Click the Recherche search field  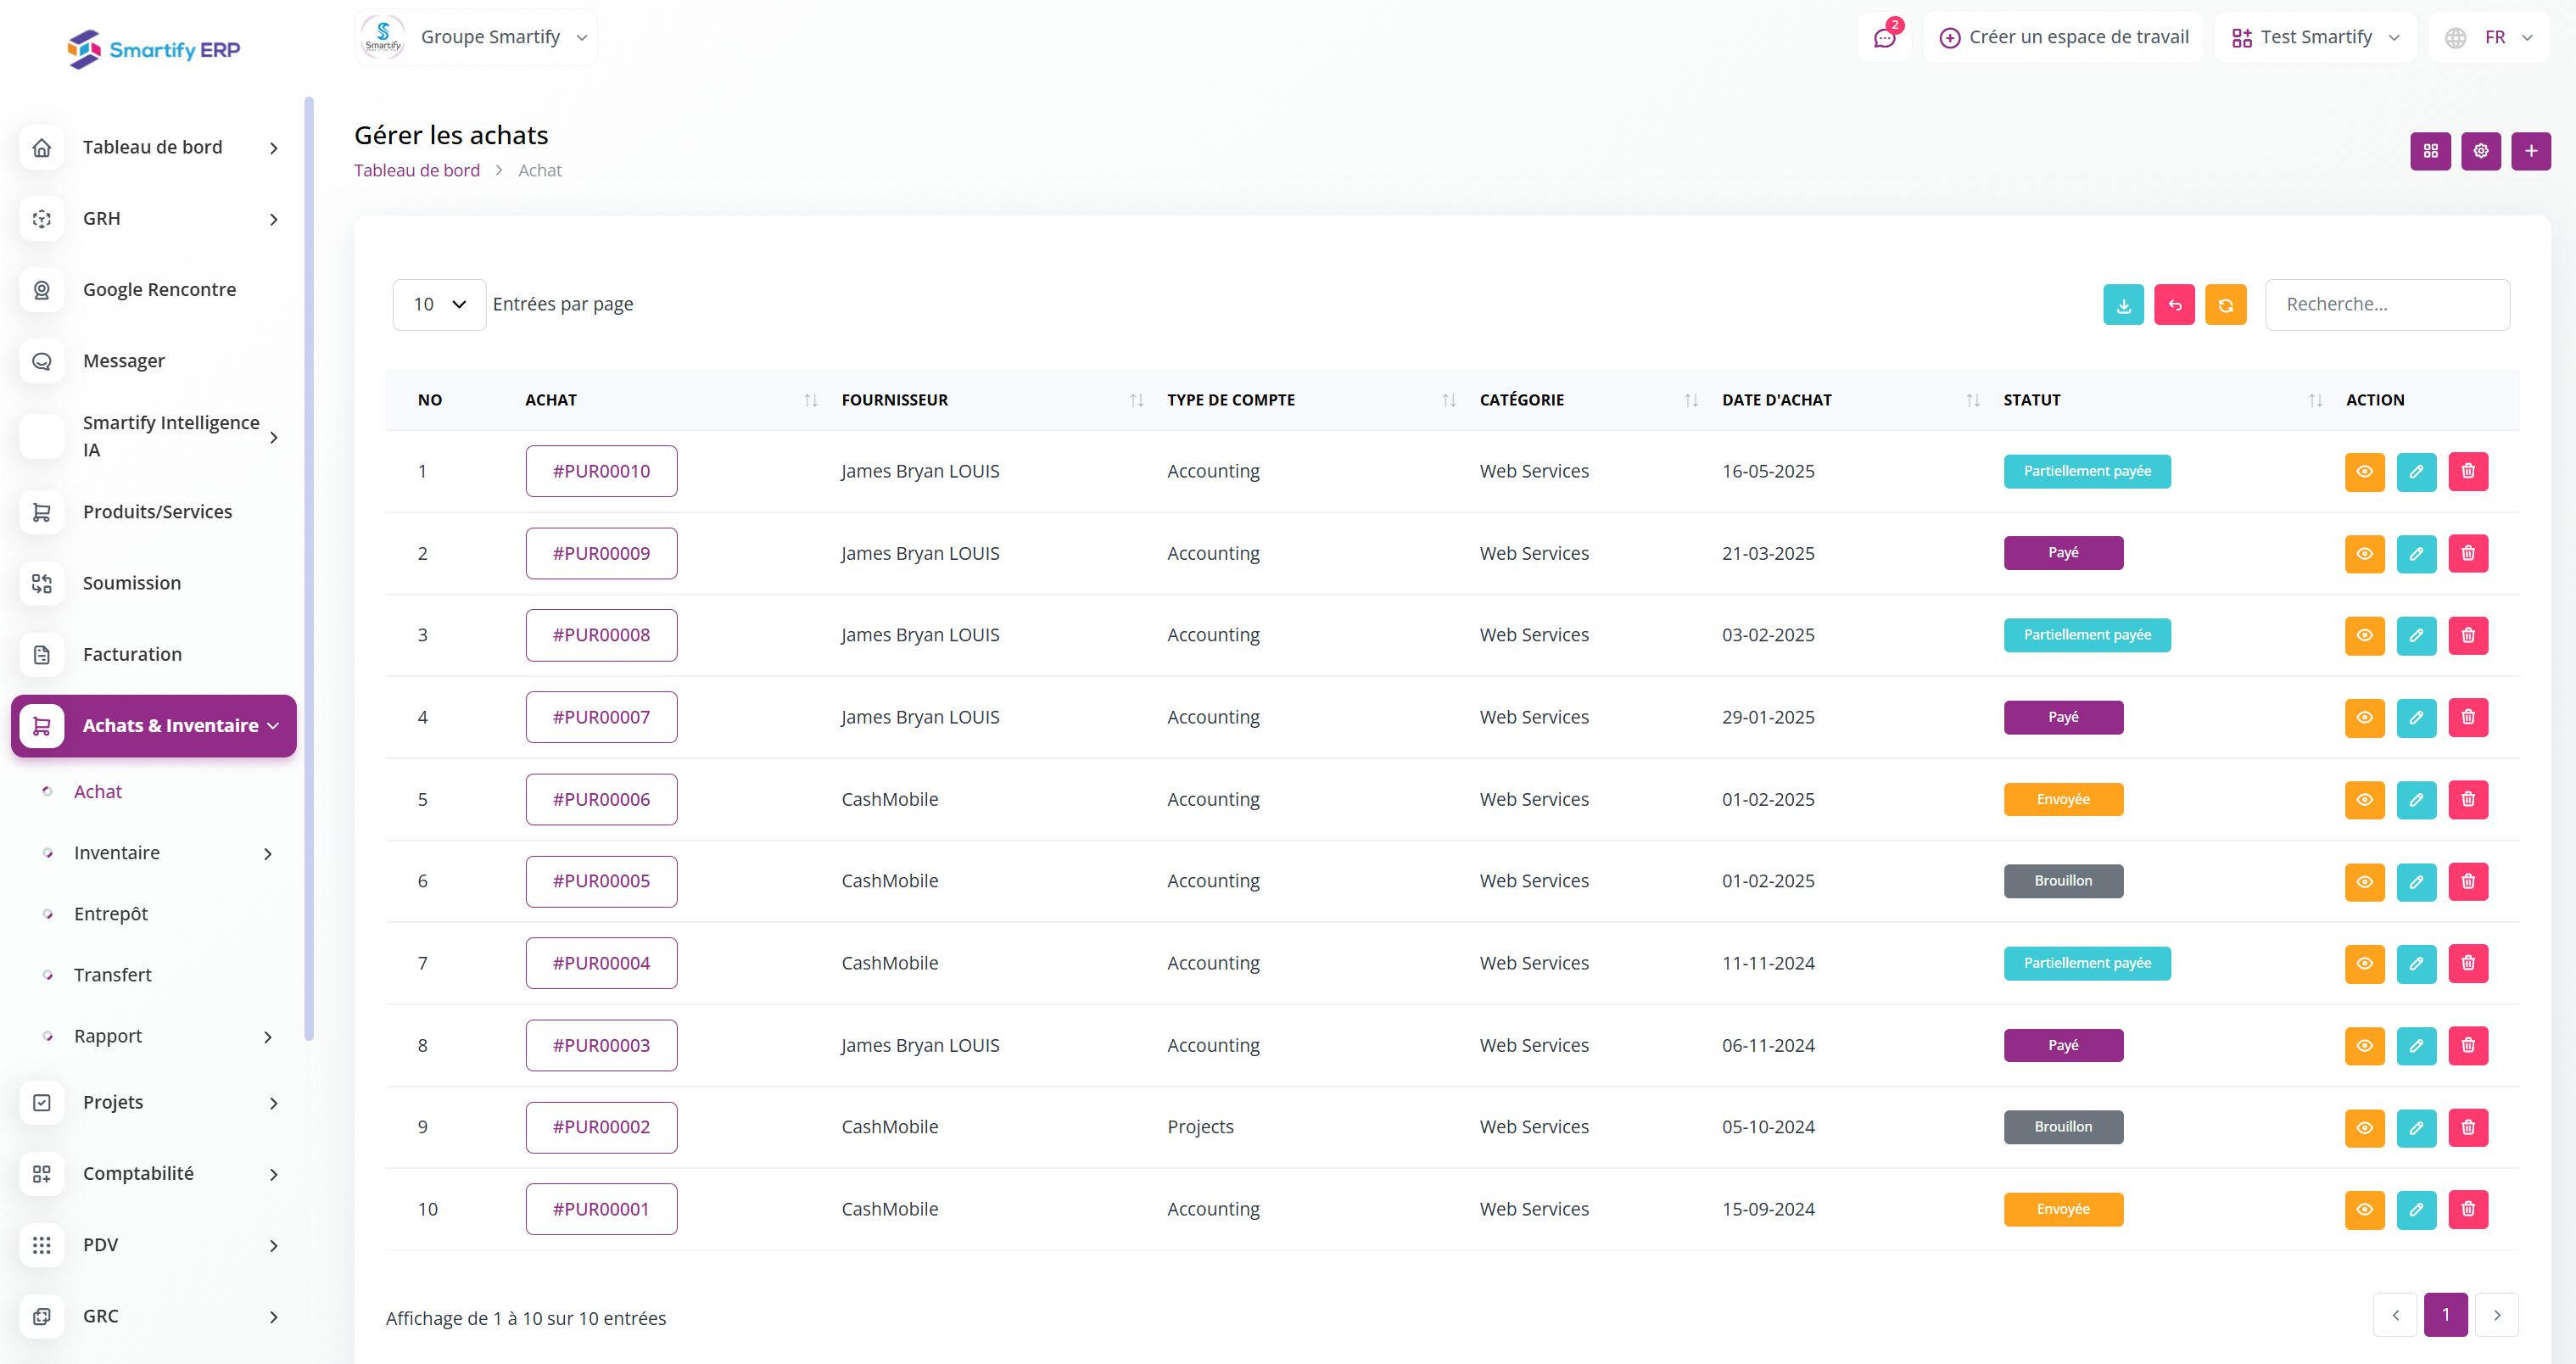click(2387, 304)
